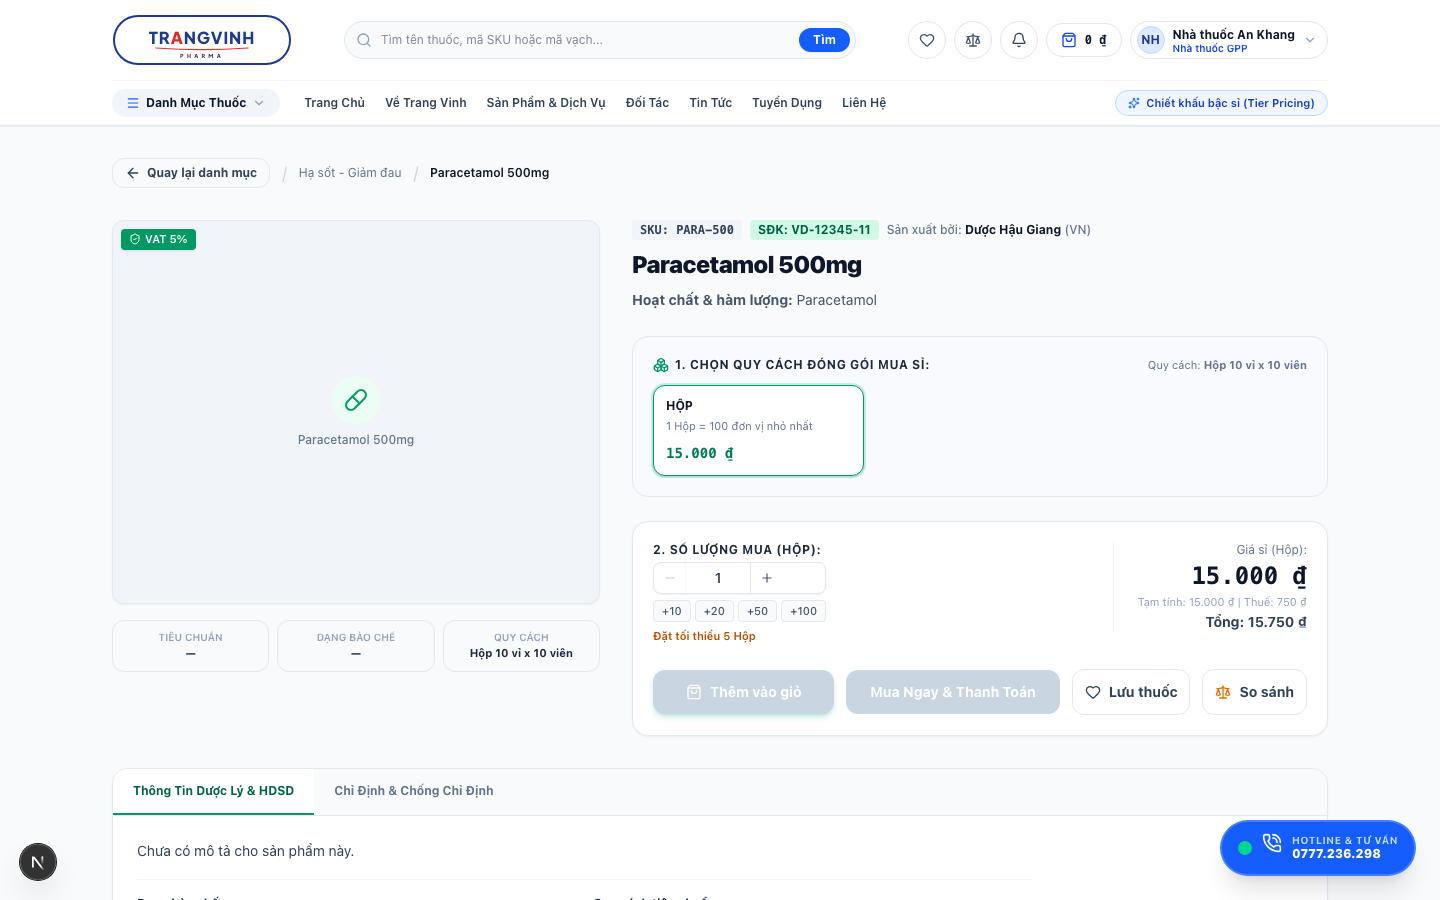1440x900 pixels.
Task: Add 100 to quantity with +100 chip
Action: click(x=804, y=611)
